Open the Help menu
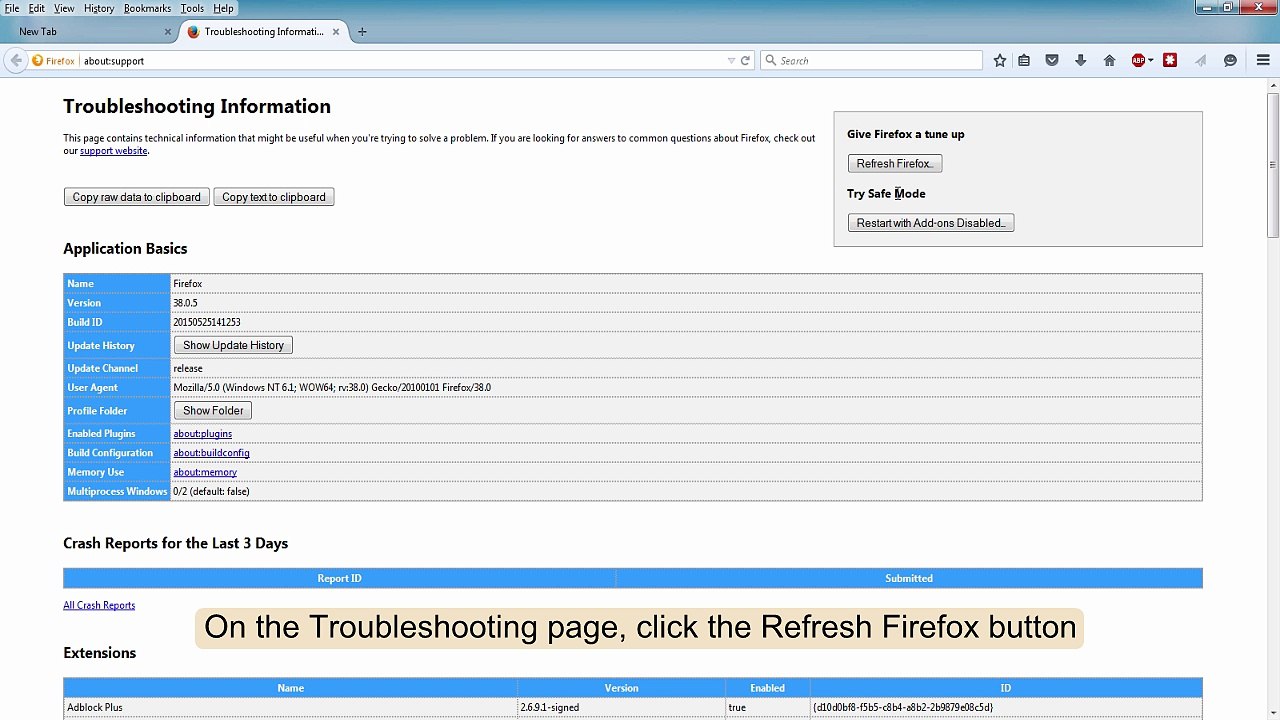 [x=223, y=8]
